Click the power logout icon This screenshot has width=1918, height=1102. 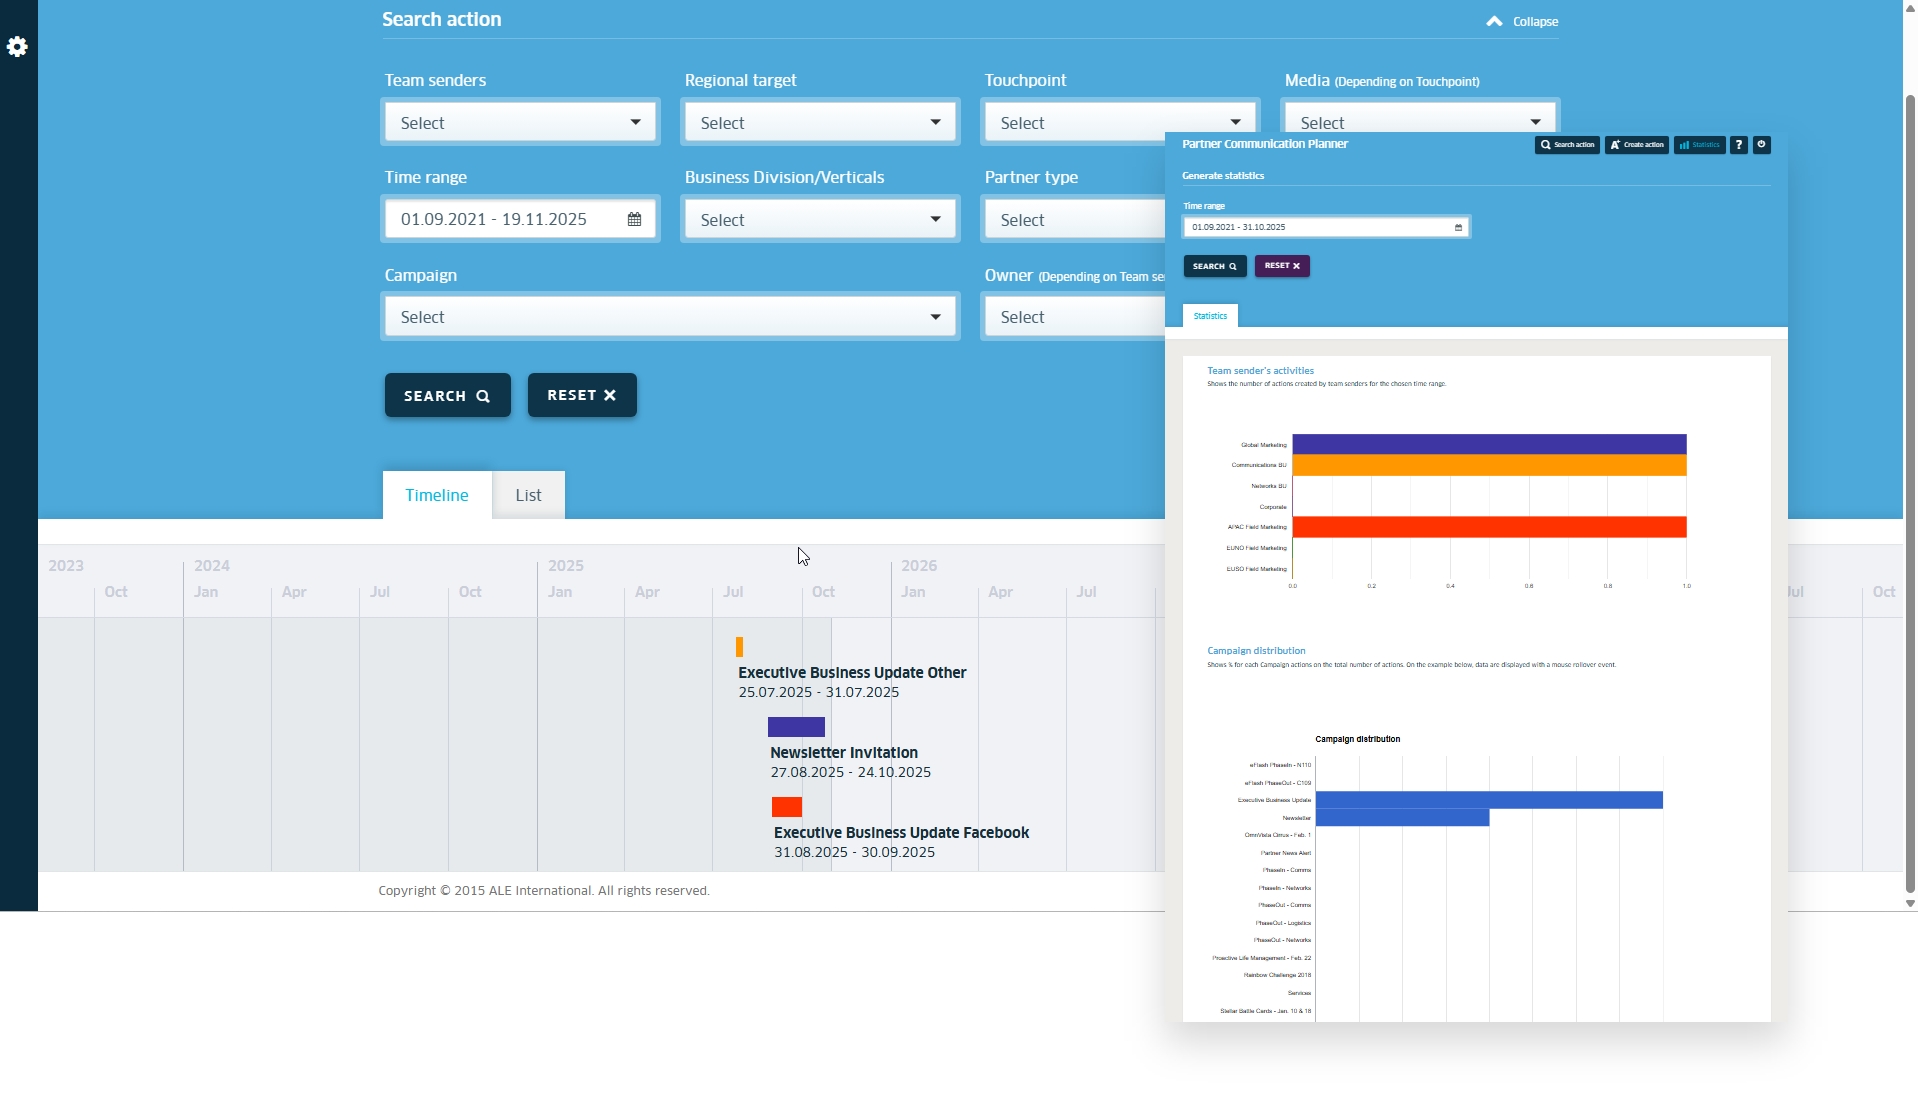click(x=1762, y=145)
